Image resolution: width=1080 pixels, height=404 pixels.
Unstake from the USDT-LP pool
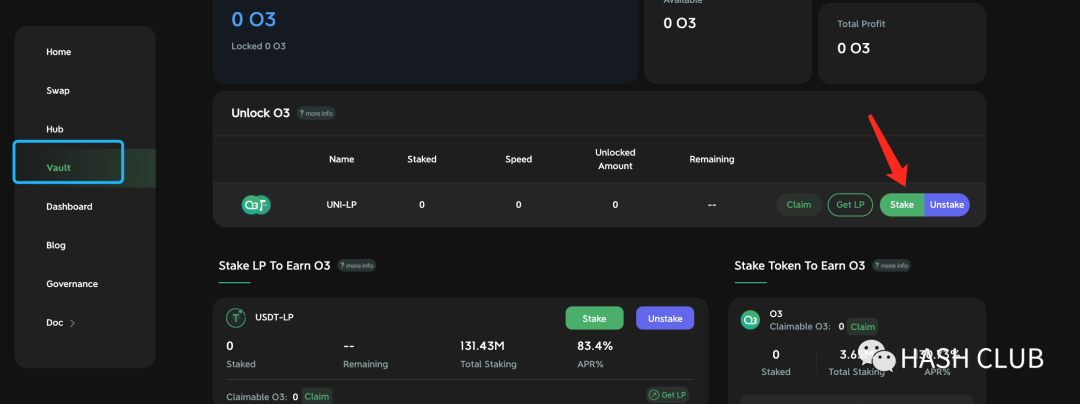point(665,319)
